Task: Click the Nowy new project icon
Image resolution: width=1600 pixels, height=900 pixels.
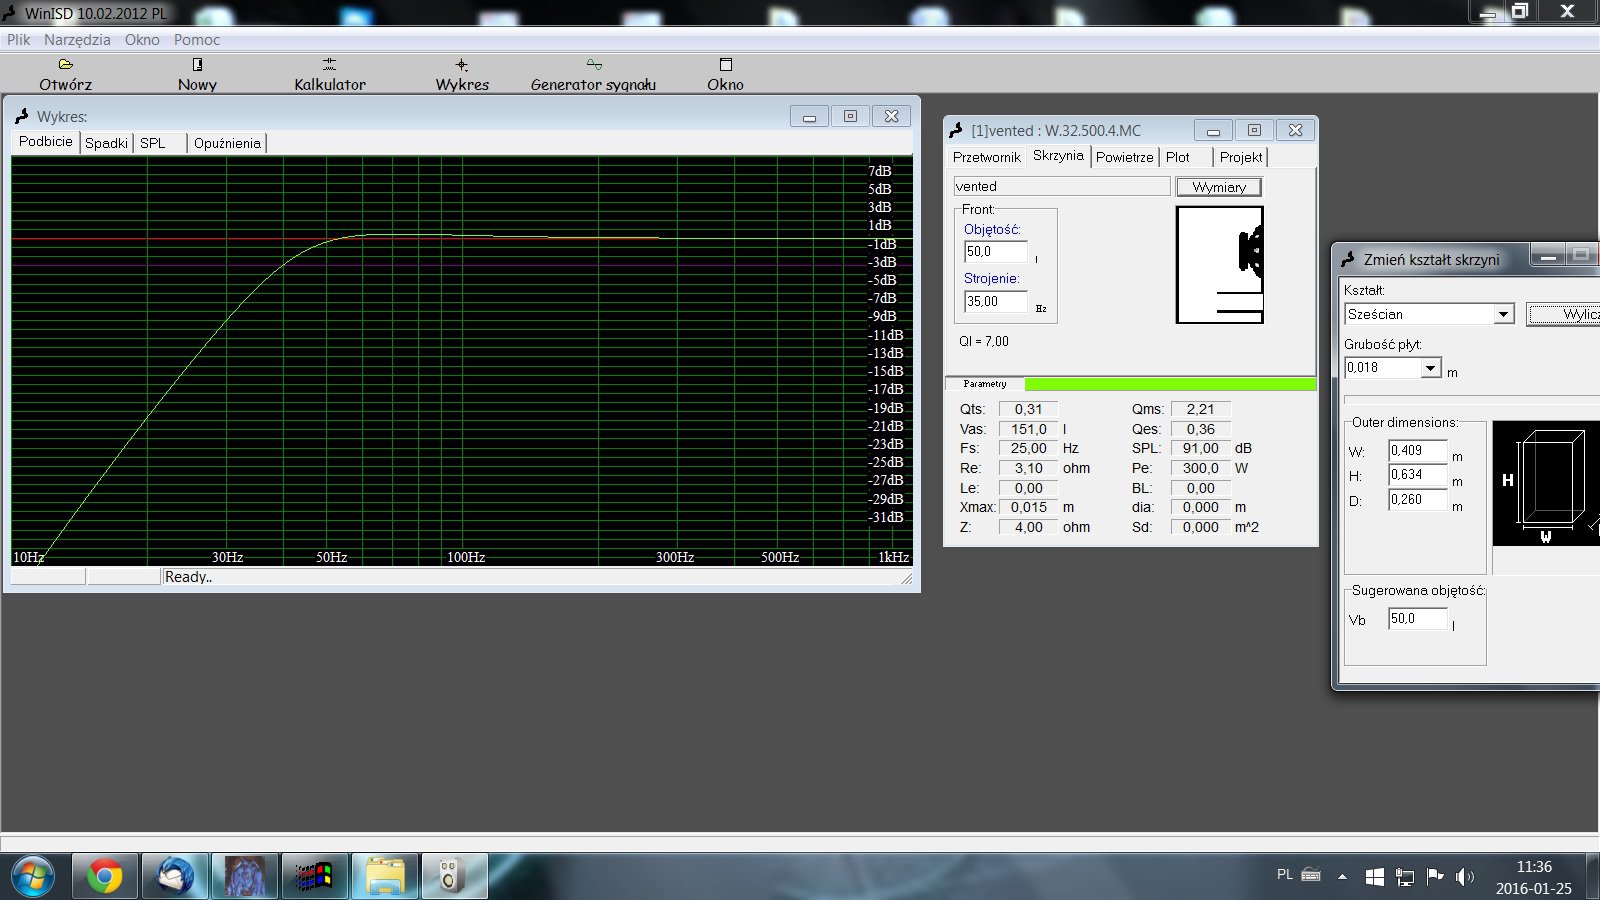Action: click(x=197, y=65)
